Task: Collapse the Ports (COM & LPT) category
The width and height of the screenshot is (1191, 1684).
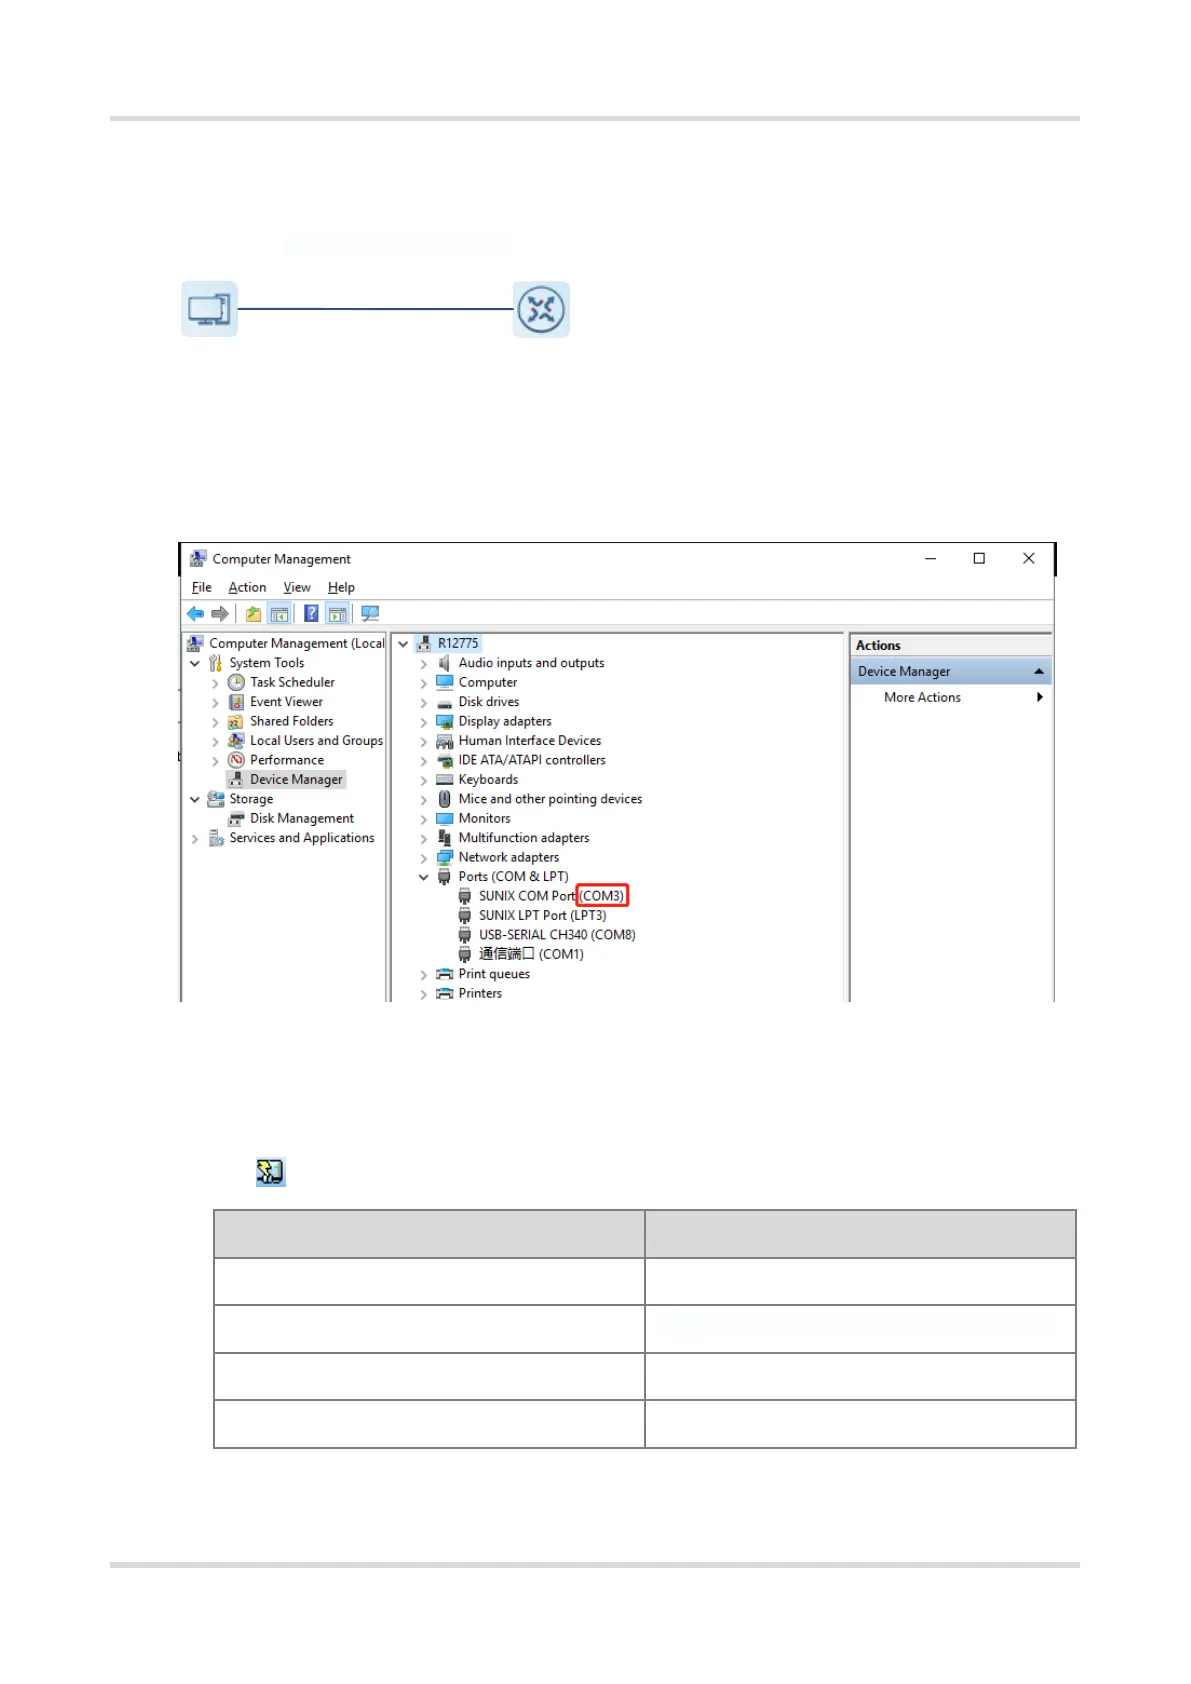Action: pyautogui.click(x=424, y=877)
